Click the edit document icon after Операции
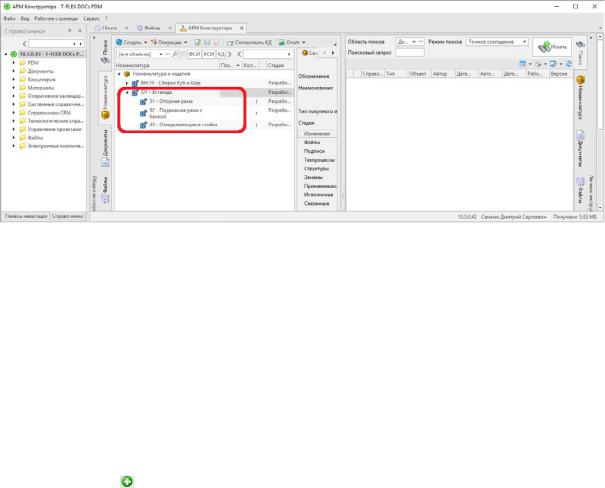The width and height of the screenshot is (605, 488). click(x=198, y=42)
